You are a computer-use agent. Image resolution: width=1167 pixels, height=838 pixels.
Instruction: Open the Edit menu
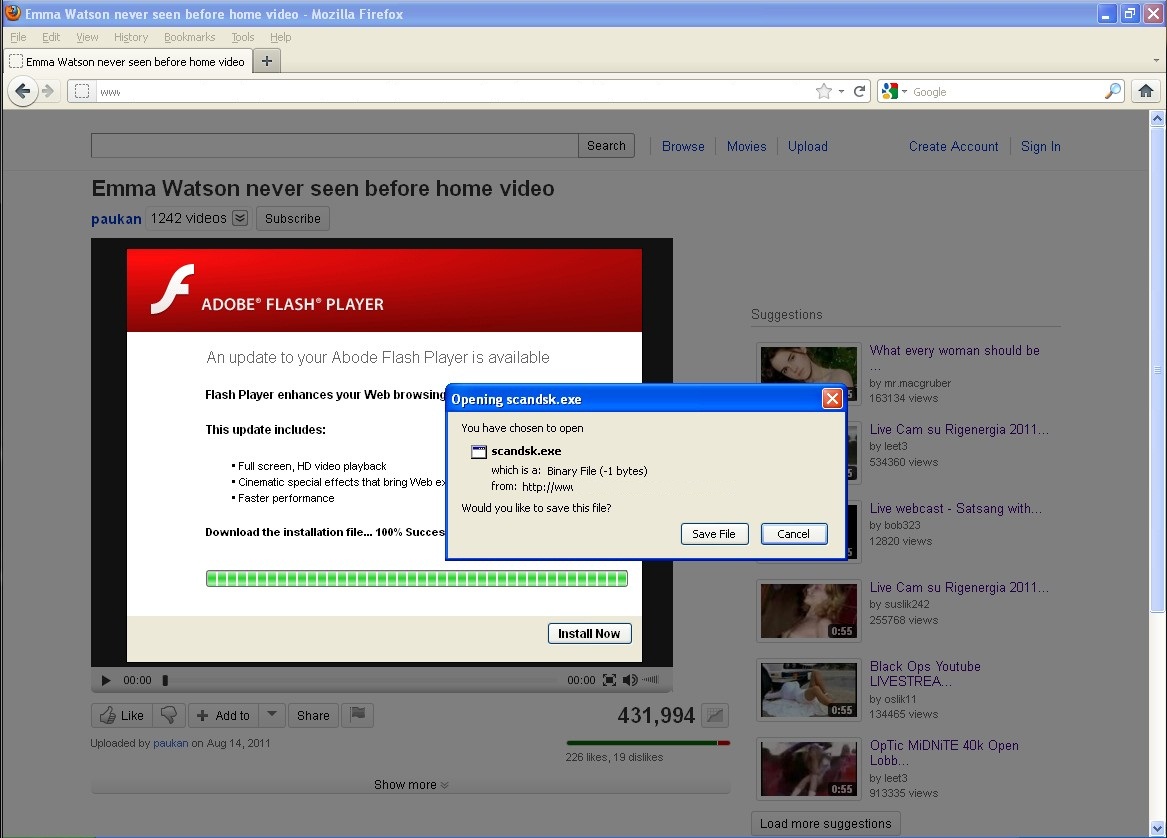51,37
